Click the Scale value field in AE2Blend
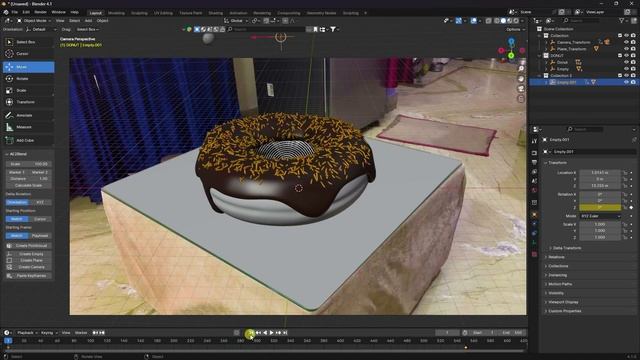Image resolution: width=640 pixels, height=360 pixels. (28, 164)
